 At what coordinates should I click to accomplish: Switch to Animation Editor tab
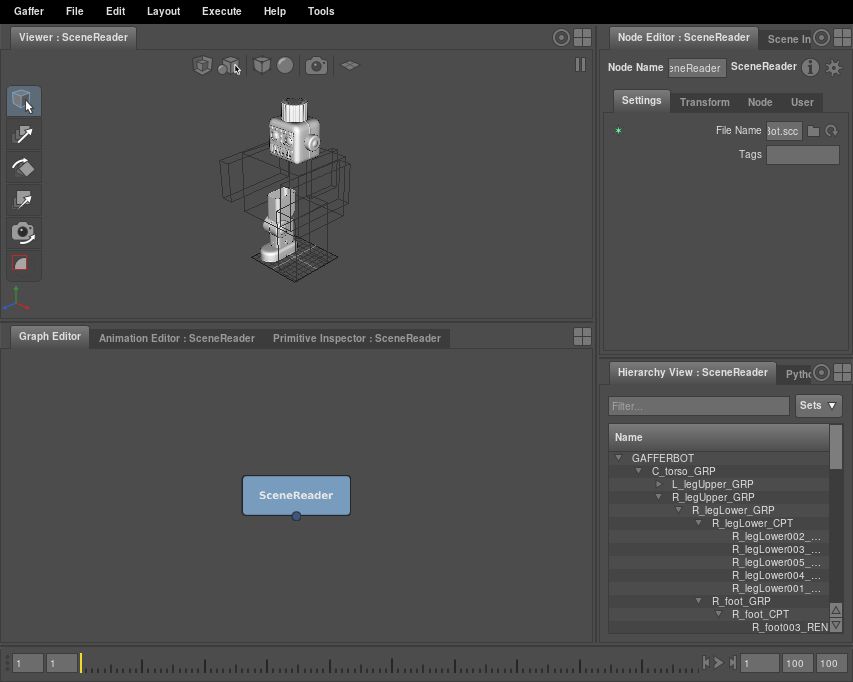177,338
